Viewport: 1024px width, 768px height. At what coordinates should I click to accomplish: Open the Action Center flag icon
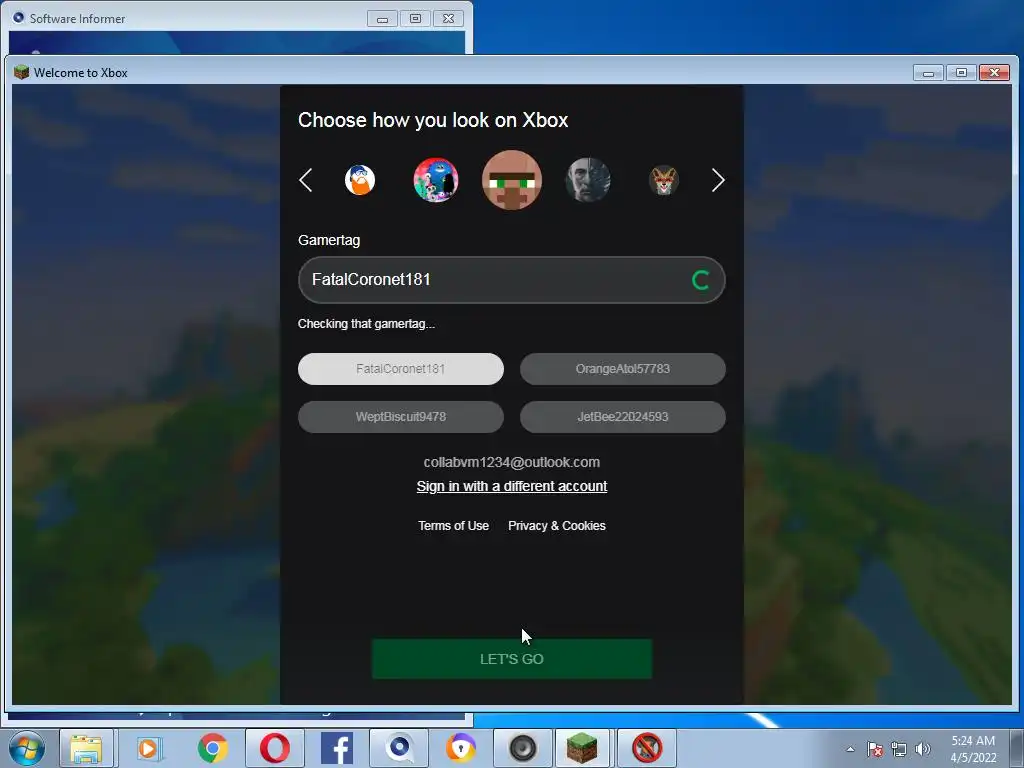click(x=875, y=749)
